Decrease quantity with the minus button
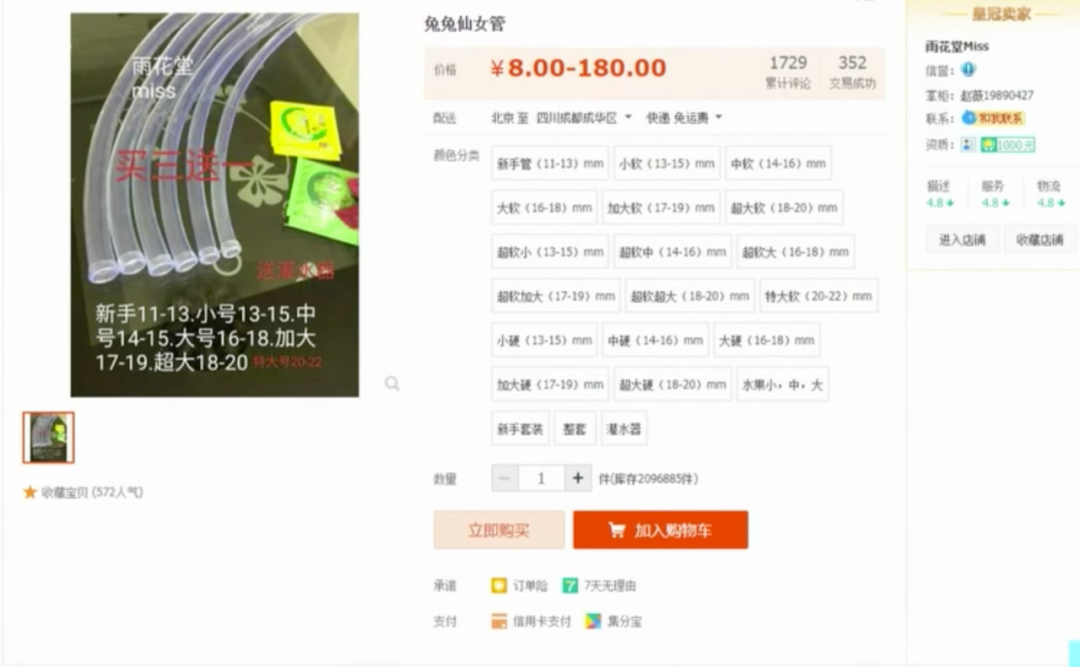Viewport: 1080px width, 667px height. 505,478
